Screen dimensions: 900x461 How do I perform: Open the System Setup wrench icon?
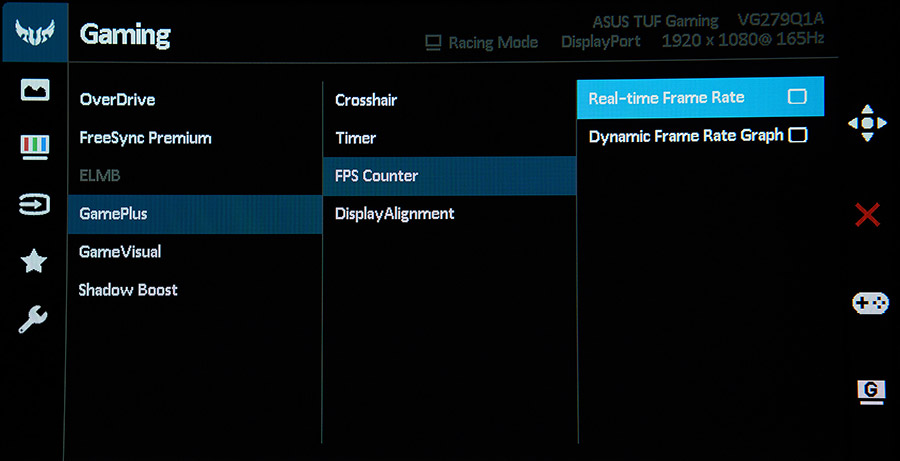coord(33,319)
